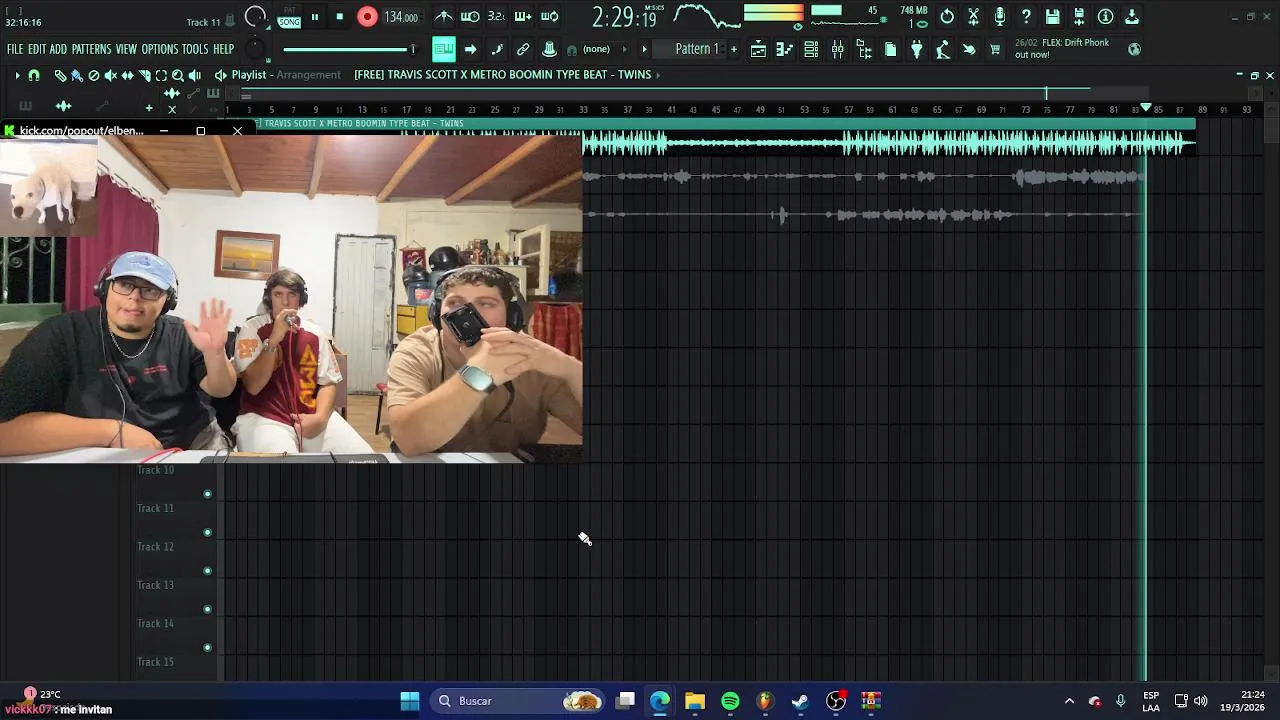The height and width of the screenshot is (720, 1280).
Task: Open the PATTERNS menu
Action: tap(91, 49)
